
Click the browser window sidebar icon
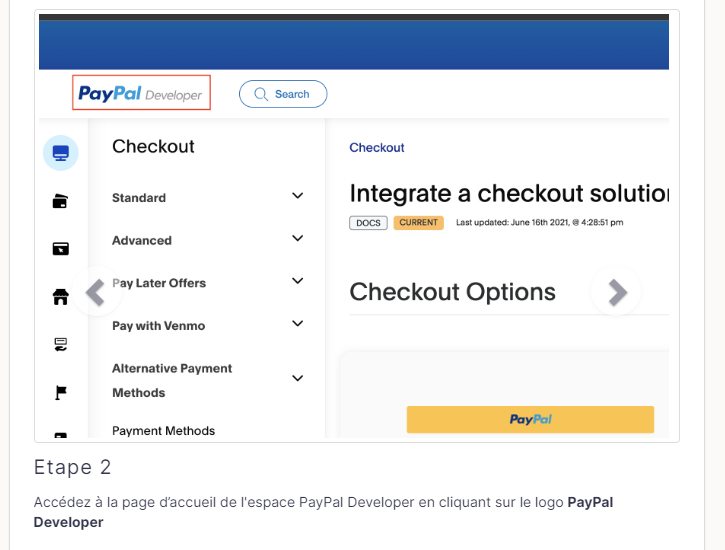60,248
